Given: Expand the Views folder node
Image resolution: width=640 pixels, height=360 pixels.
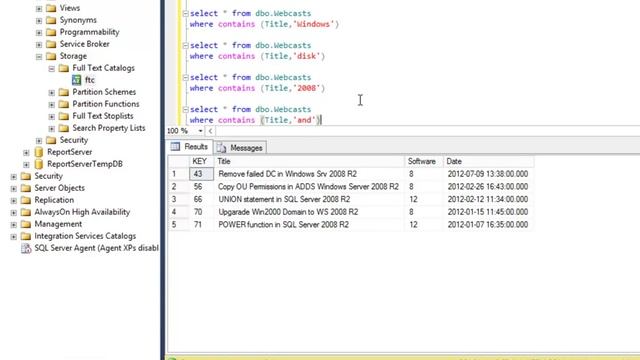Looking at the screenshot, I should (x=39, y=9).
